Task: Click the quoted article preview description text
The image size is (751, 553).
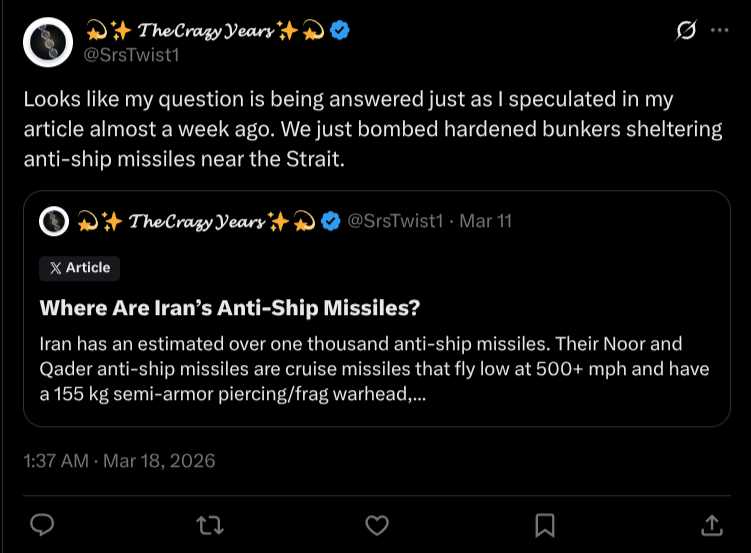Action: (375, 369)
